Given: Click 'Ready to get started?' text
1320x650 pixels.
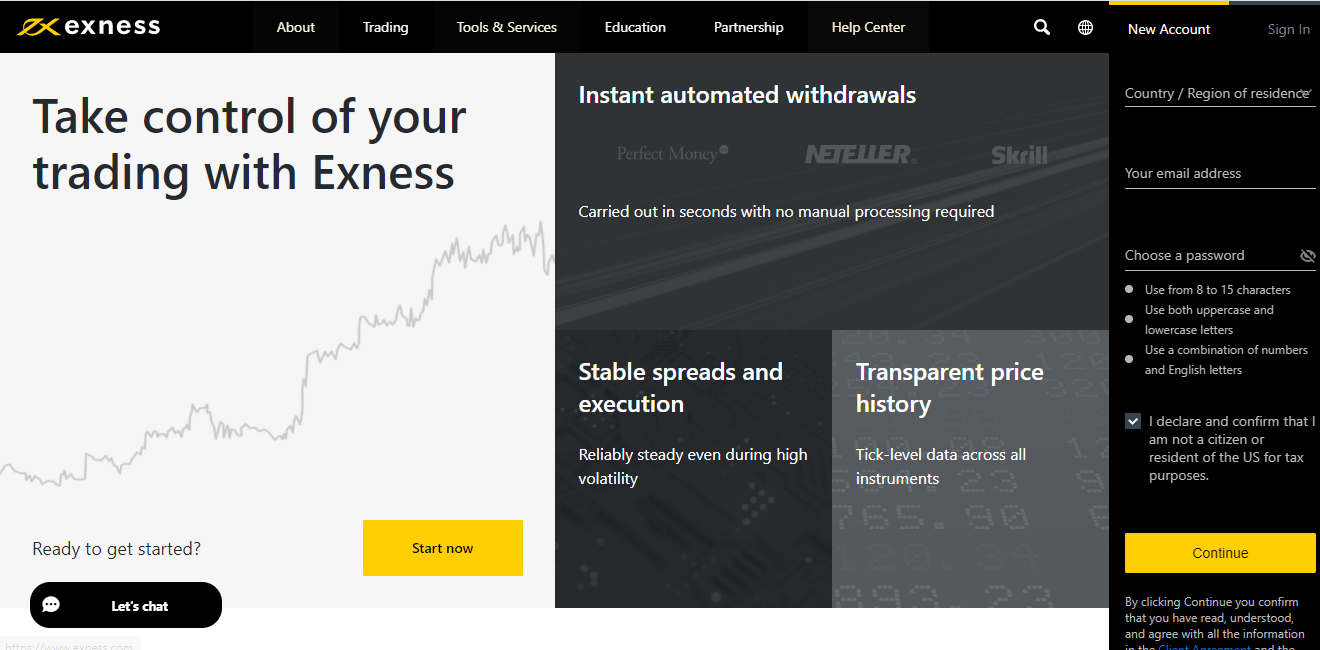Looking at the screenshot, I should [117, 549].
